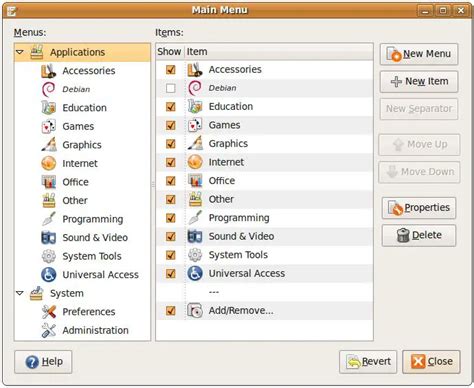
Task: Toggle the Other show checkbox
Action: pyautogui.click(x=171, y=199)
